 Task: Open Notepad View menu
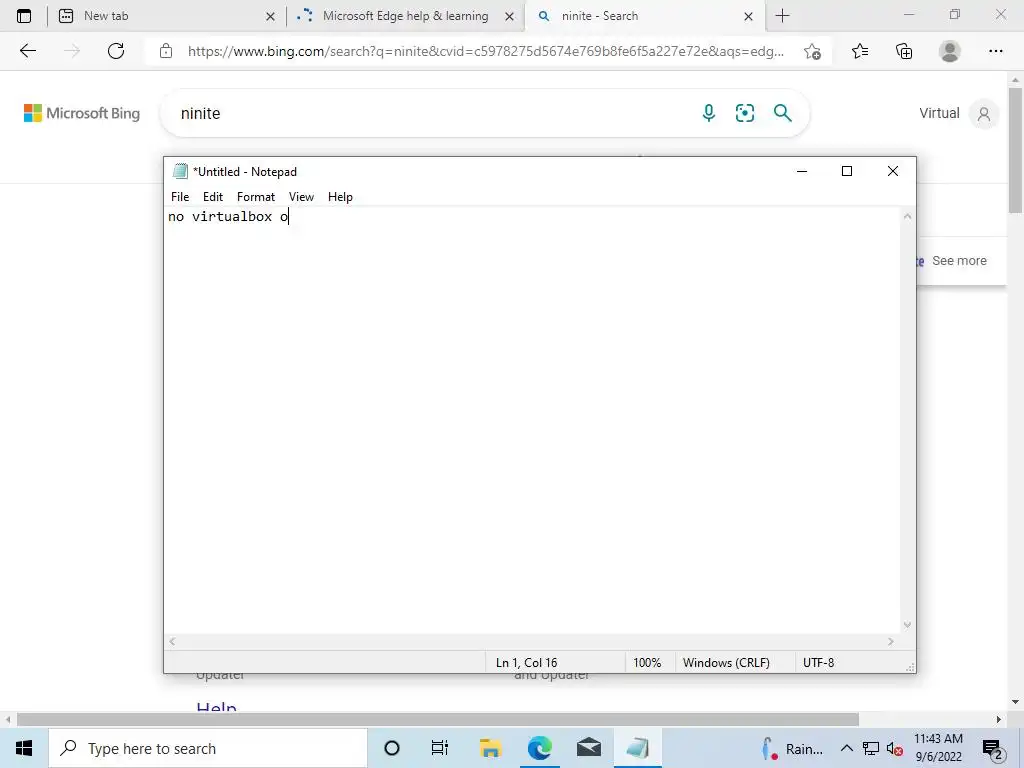(301, 197)
